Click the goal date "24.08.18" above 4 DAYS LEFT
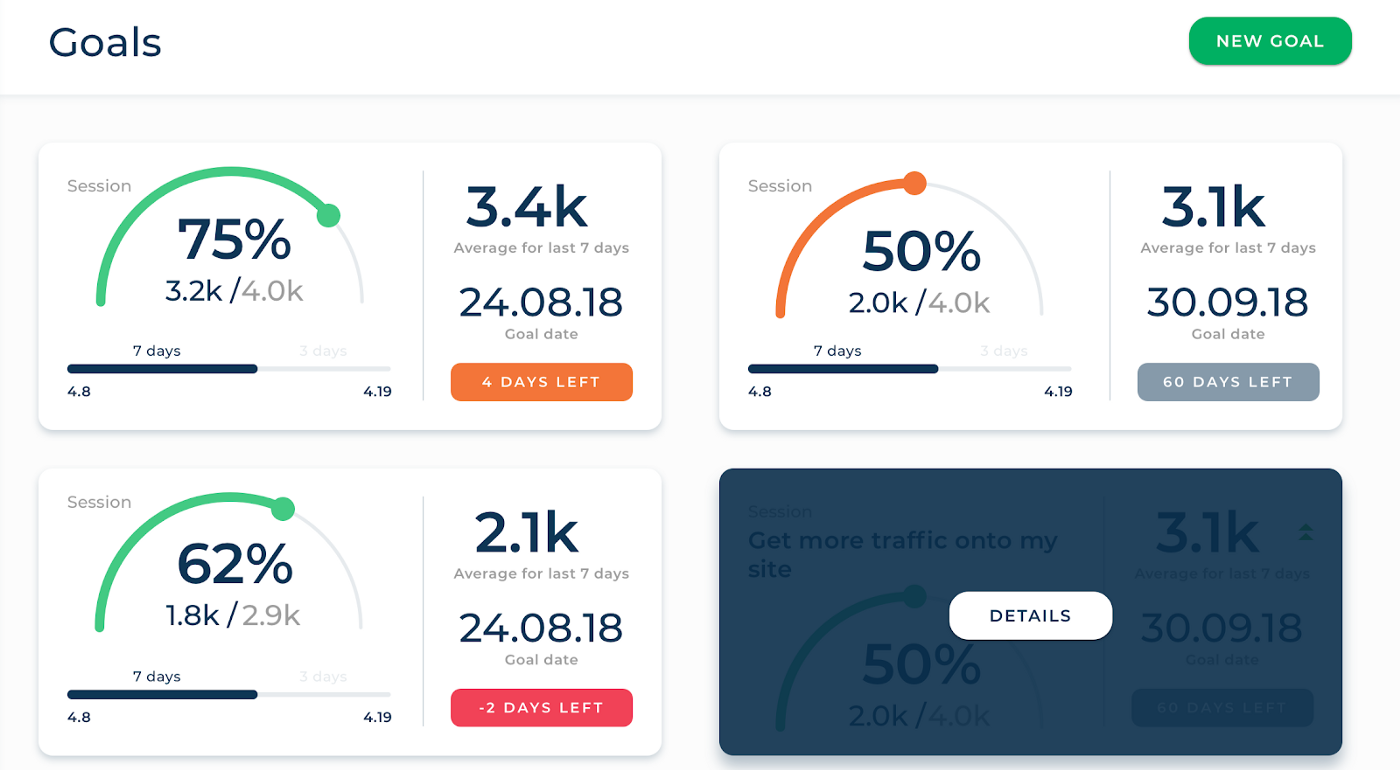Image resolution: width=1400 pixels, height=770 pixels. tap(541, 302)
